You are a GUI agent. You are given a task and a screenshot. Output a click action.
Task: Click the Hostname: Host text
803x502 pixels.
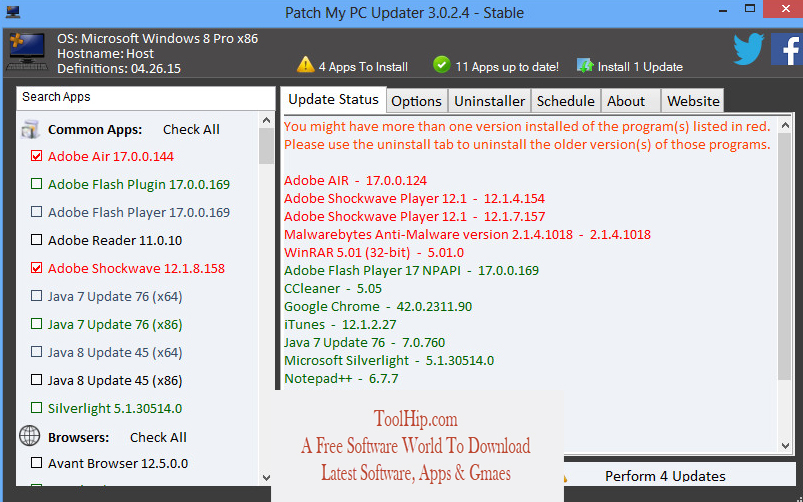pos(105,53)
